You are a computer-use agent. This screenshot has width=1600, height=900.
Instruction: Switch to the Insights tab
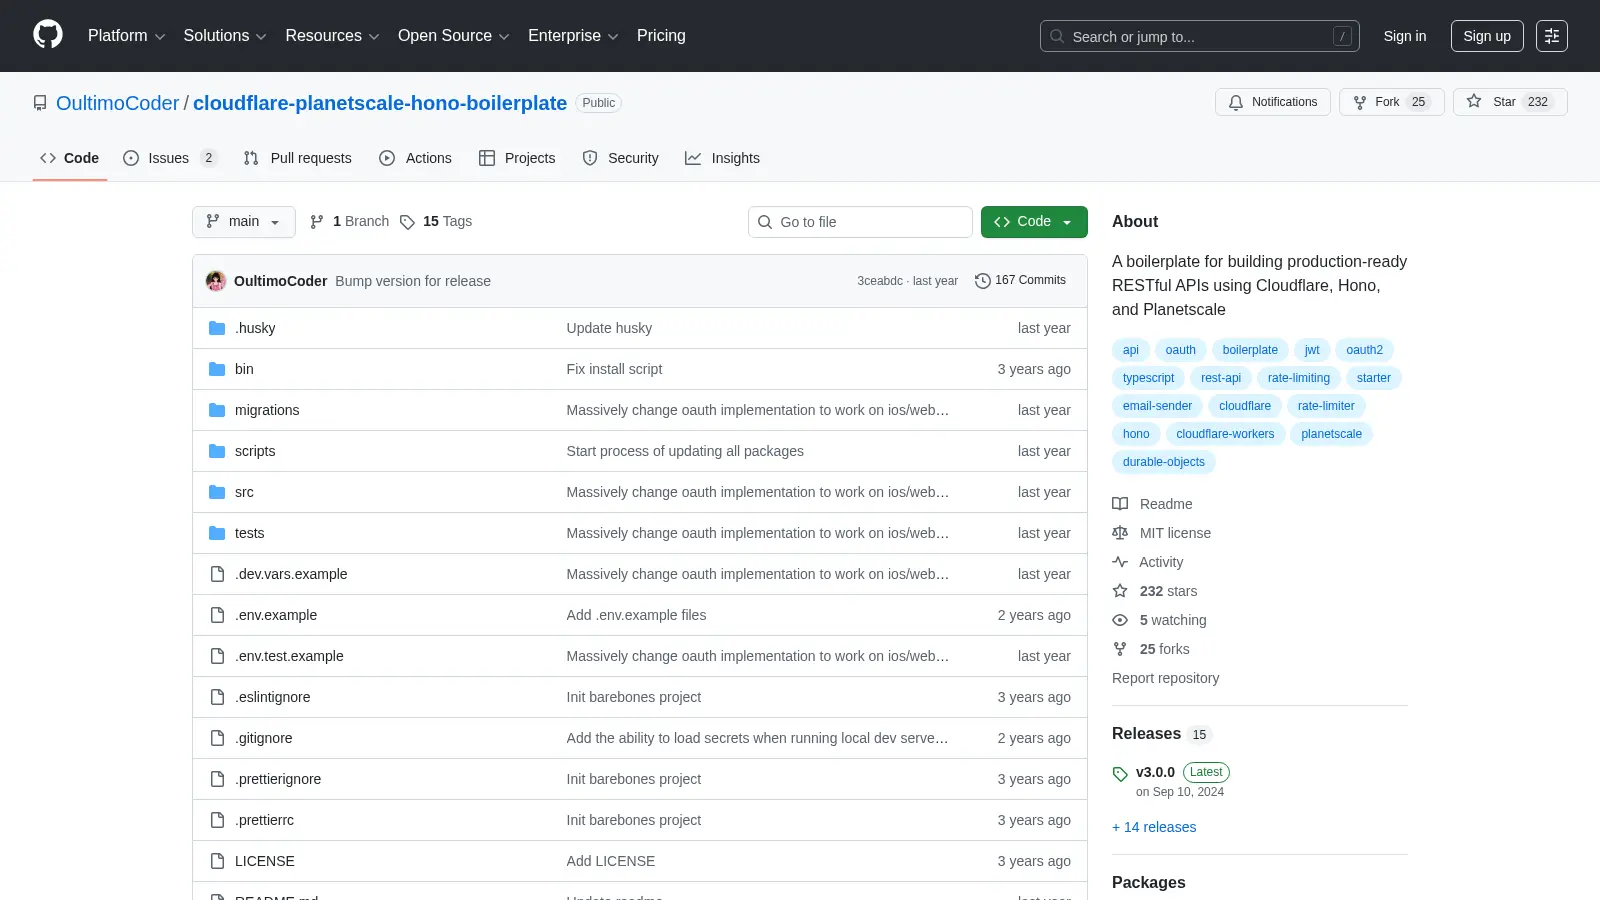722,158
